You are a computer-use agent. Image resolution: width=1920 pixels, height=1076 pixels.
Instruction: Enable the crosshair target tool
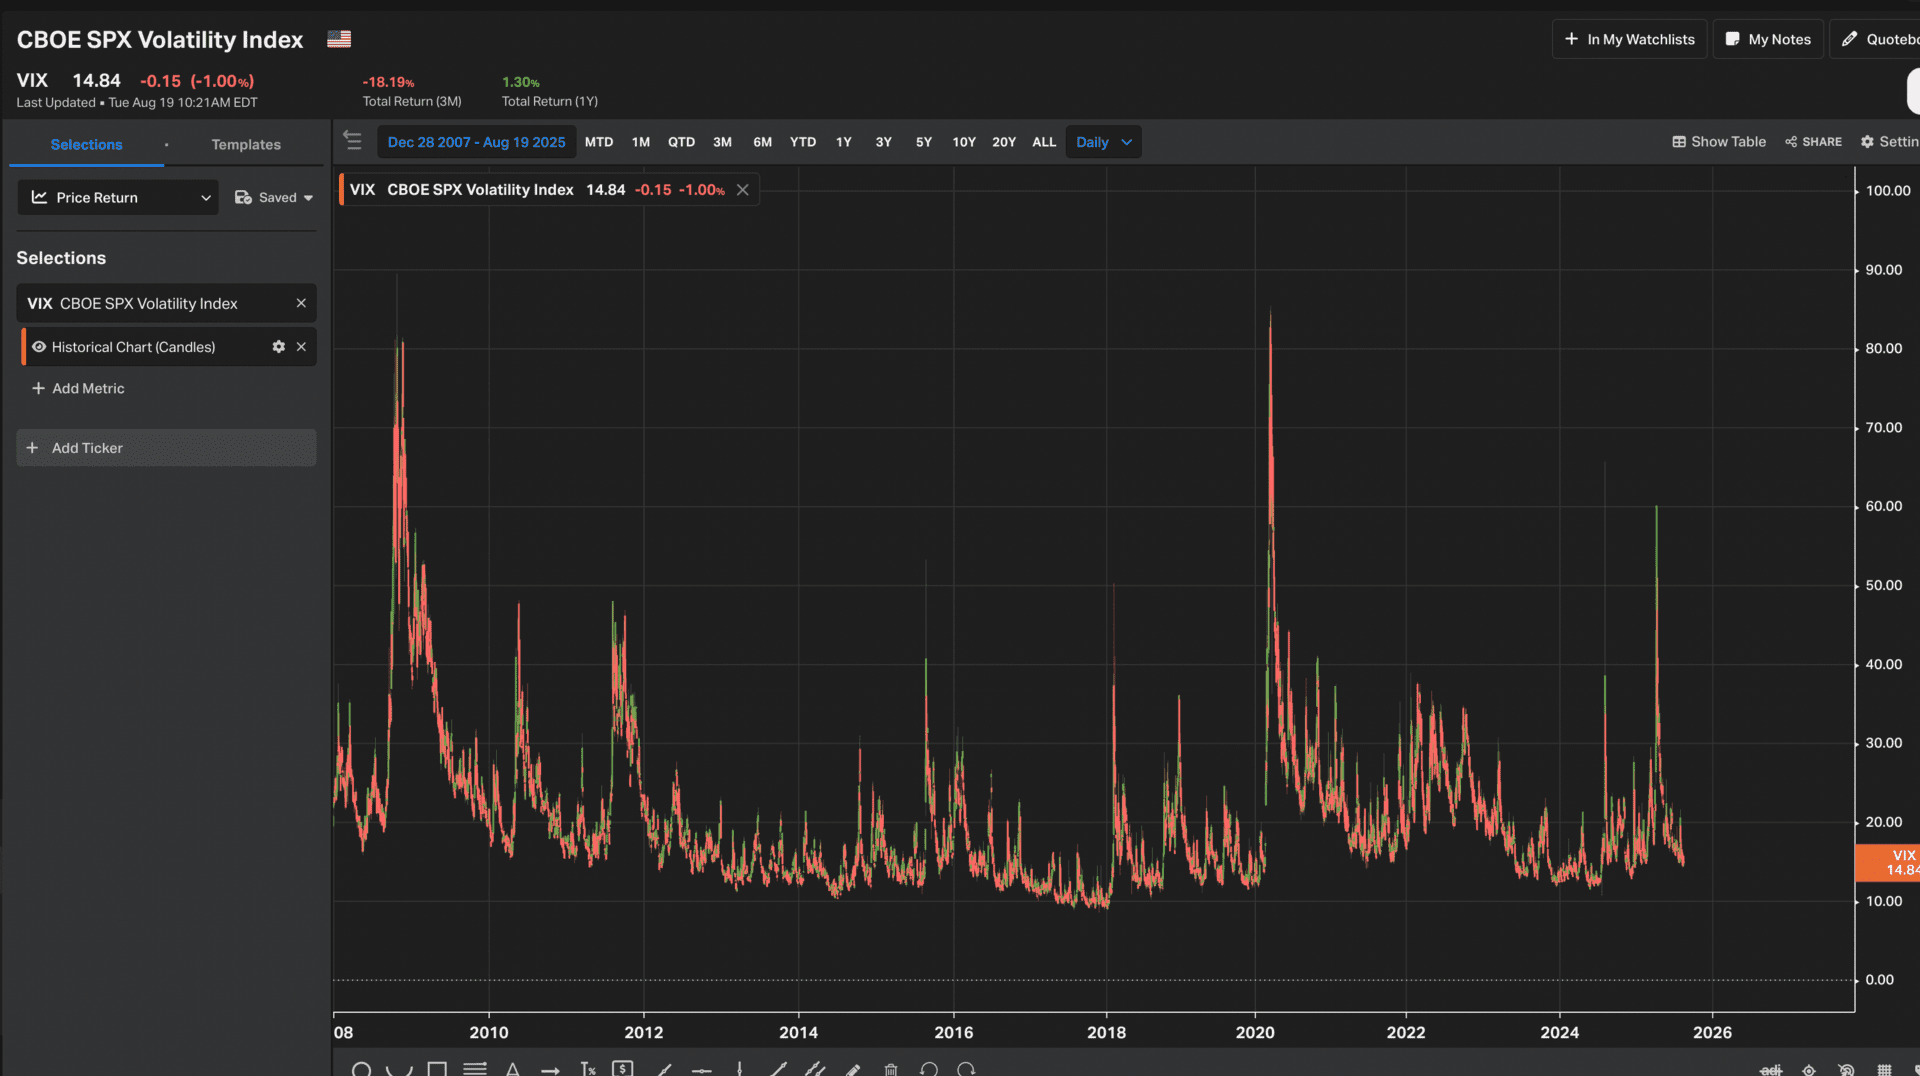click(1809, 1069)
